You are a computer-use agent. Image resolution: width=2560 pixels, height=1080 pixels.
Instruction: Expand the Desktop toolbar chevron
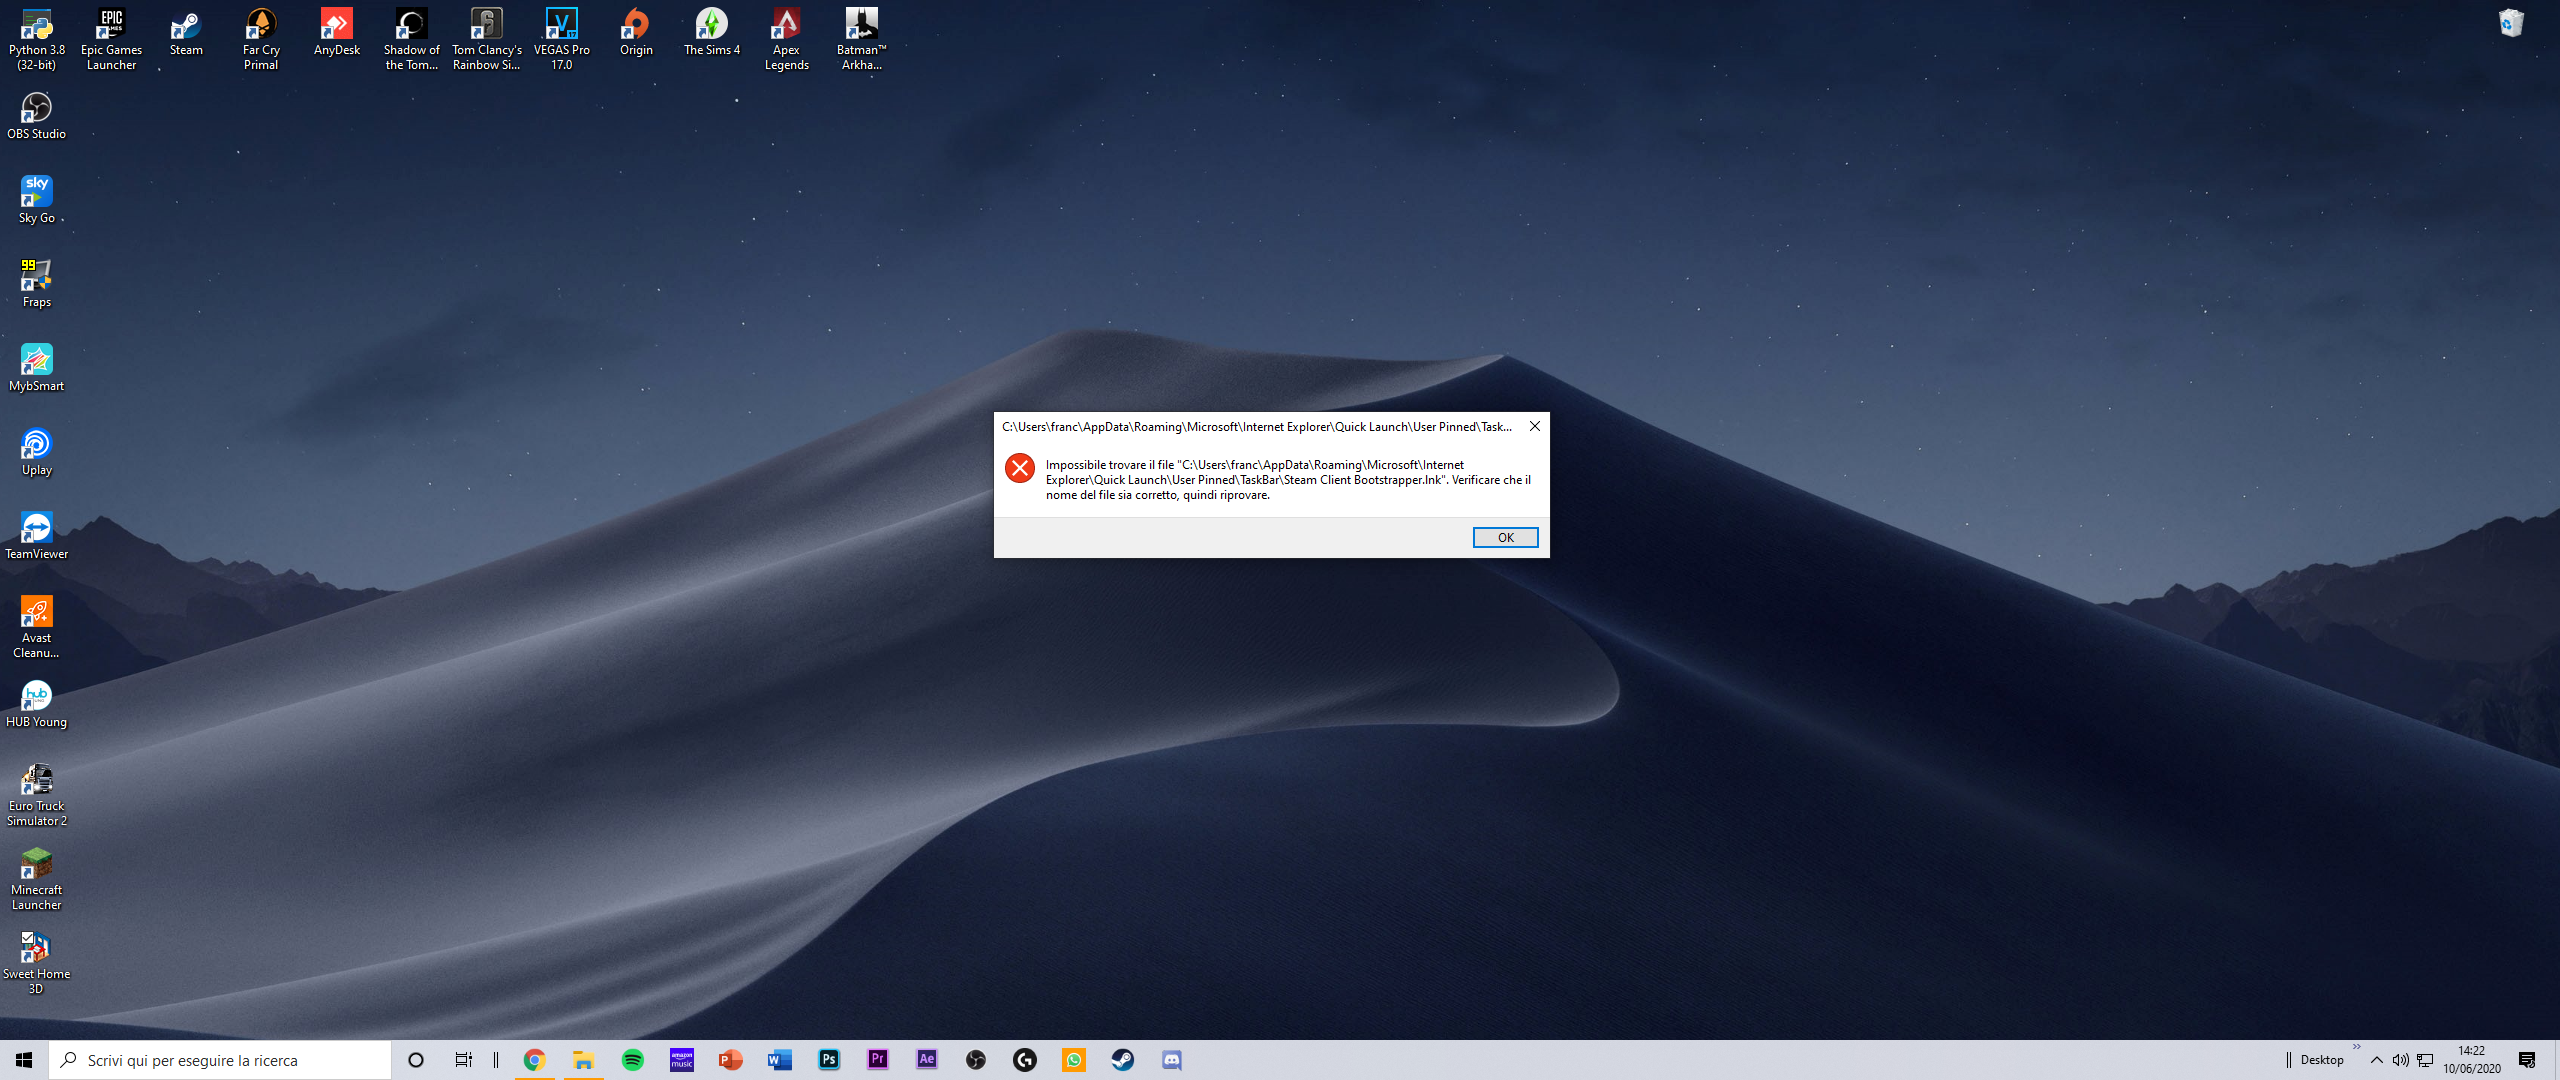click(x=2357, y=1047)
